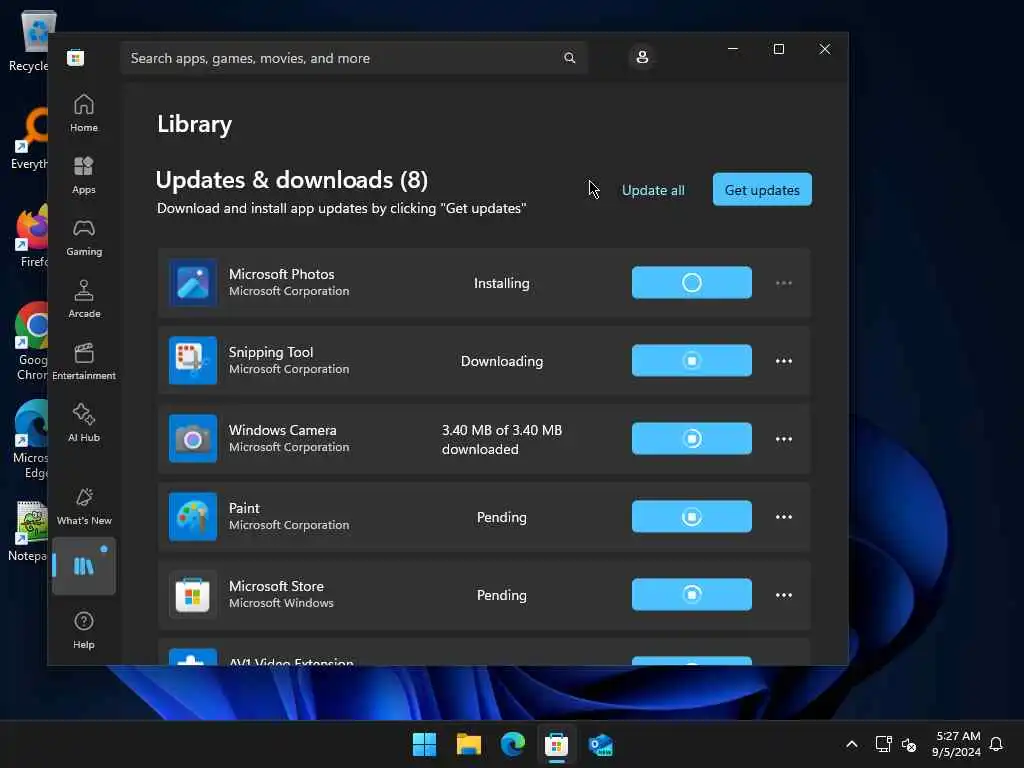1024x768 pixels.
Task: Click the Paint app name
Action: 244,508
